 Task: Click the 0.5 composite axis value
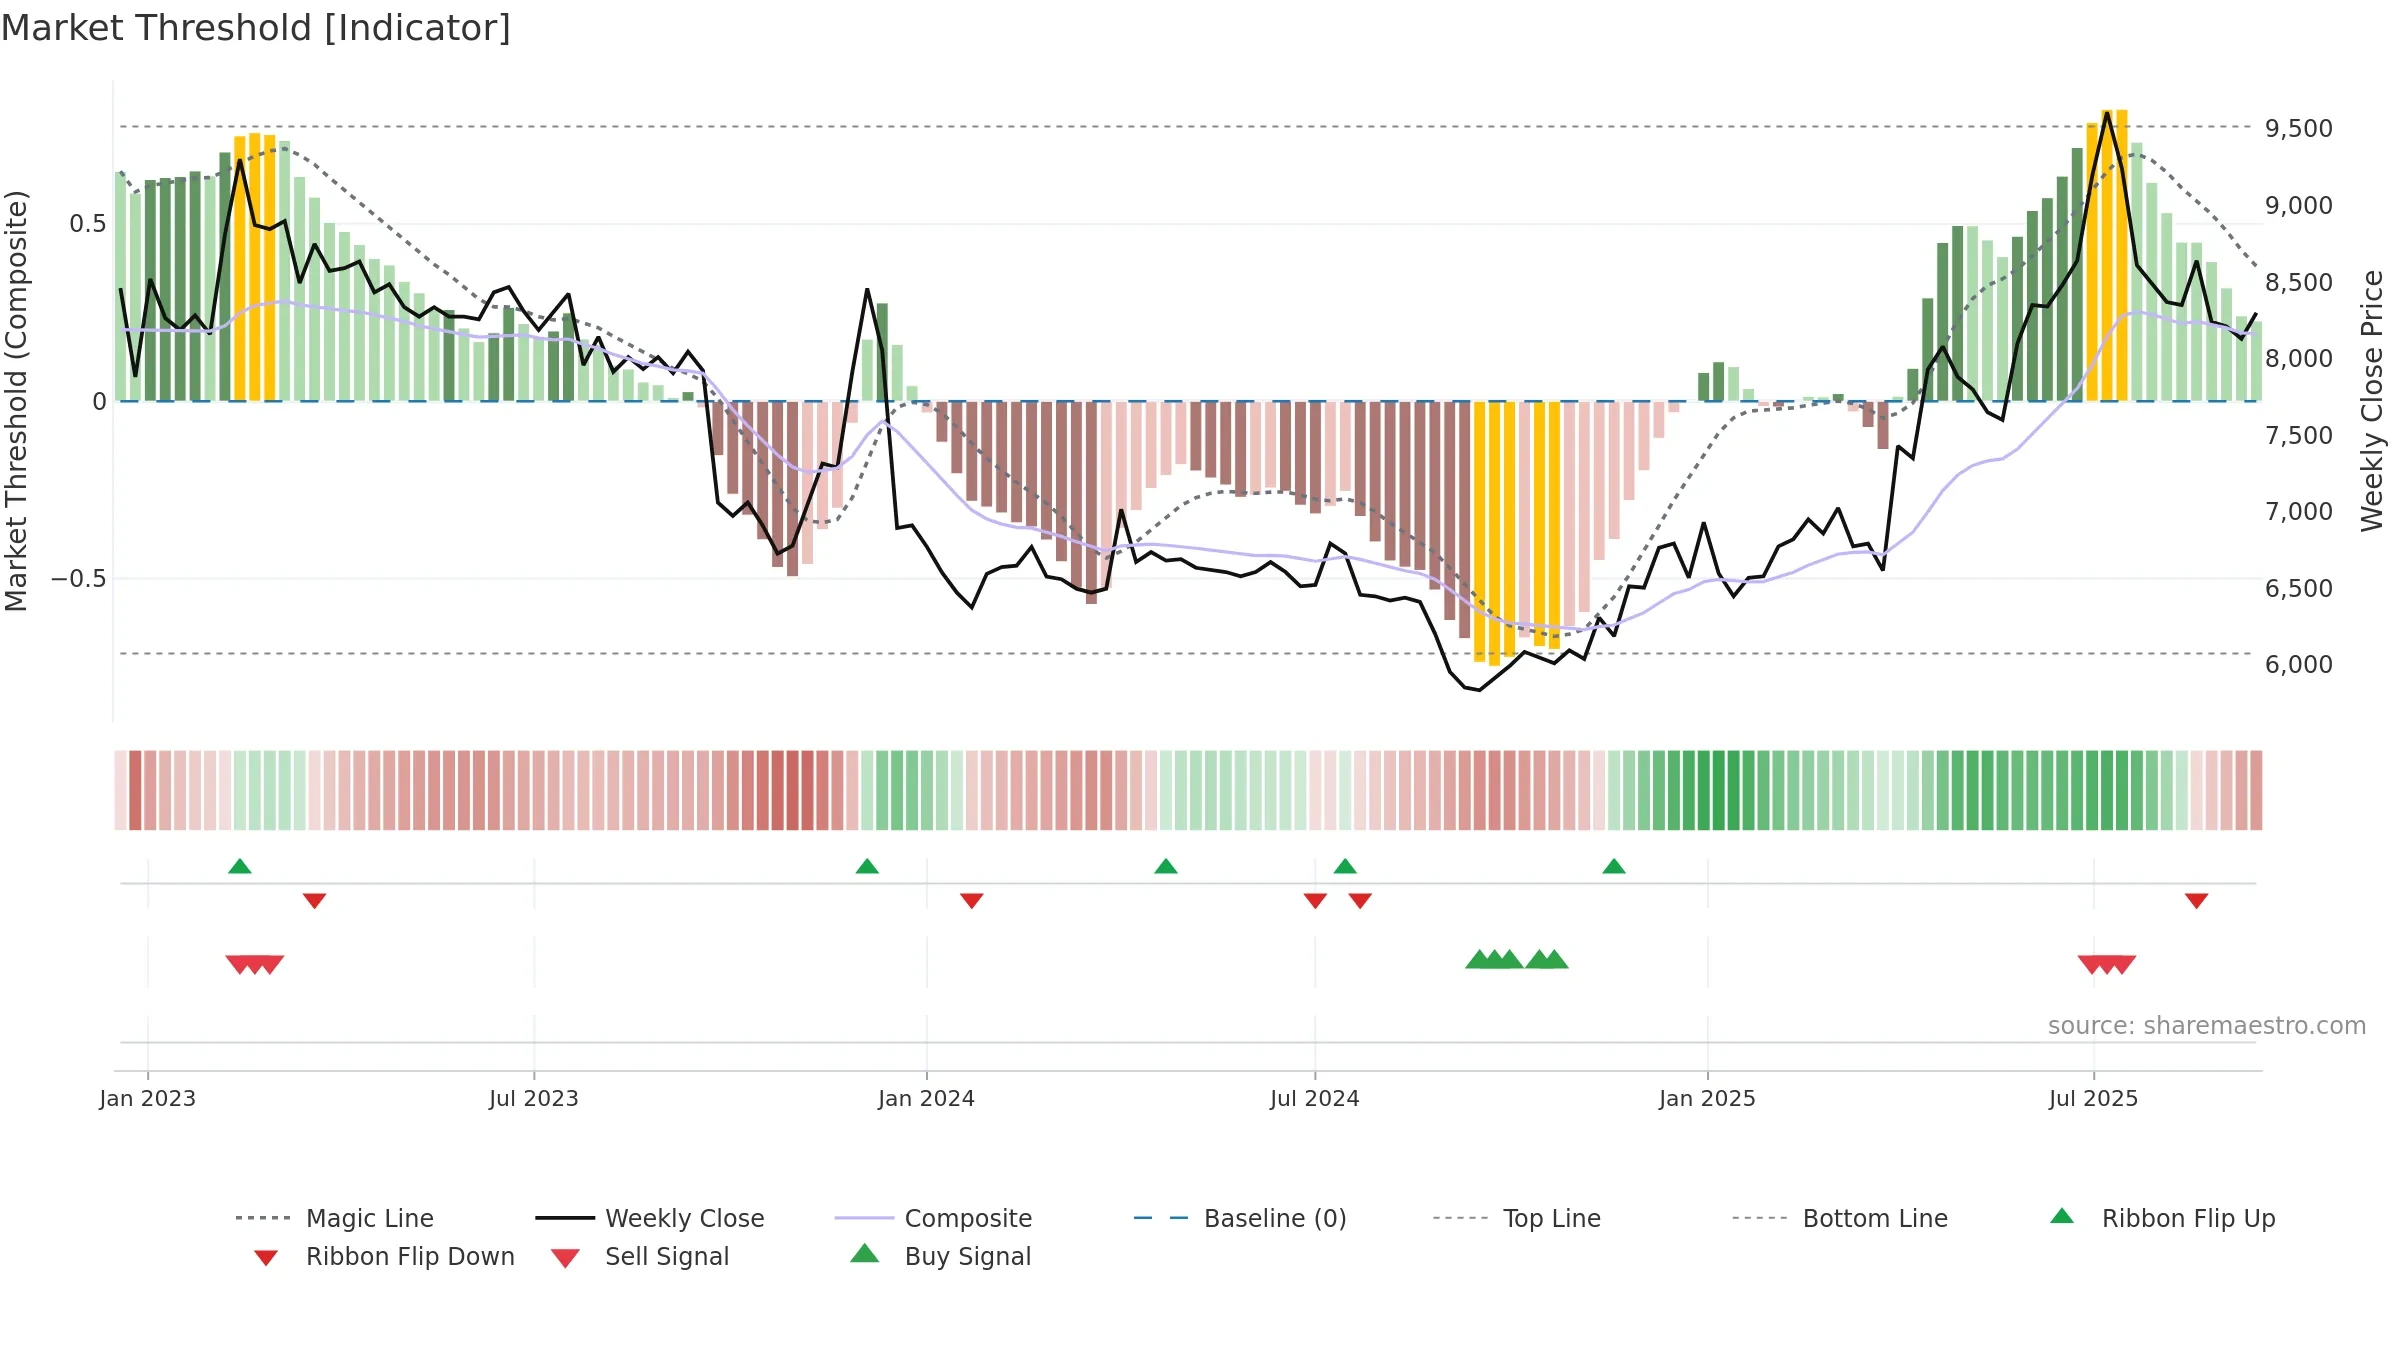(88, 223)
